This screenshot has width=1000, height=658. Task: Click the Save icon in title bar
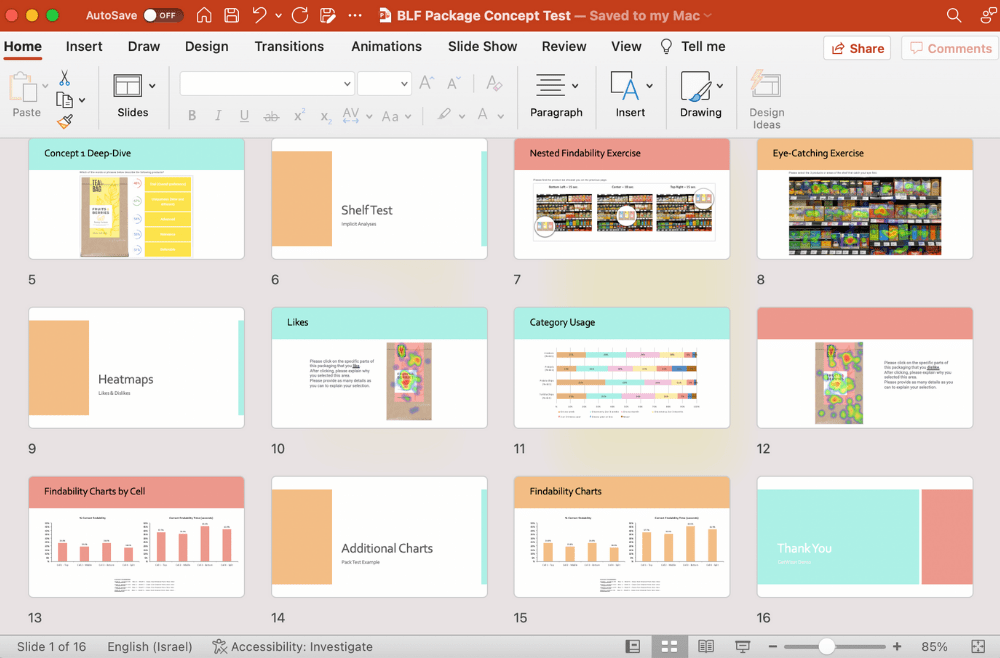pyautogui.click(x=232, y=15)
